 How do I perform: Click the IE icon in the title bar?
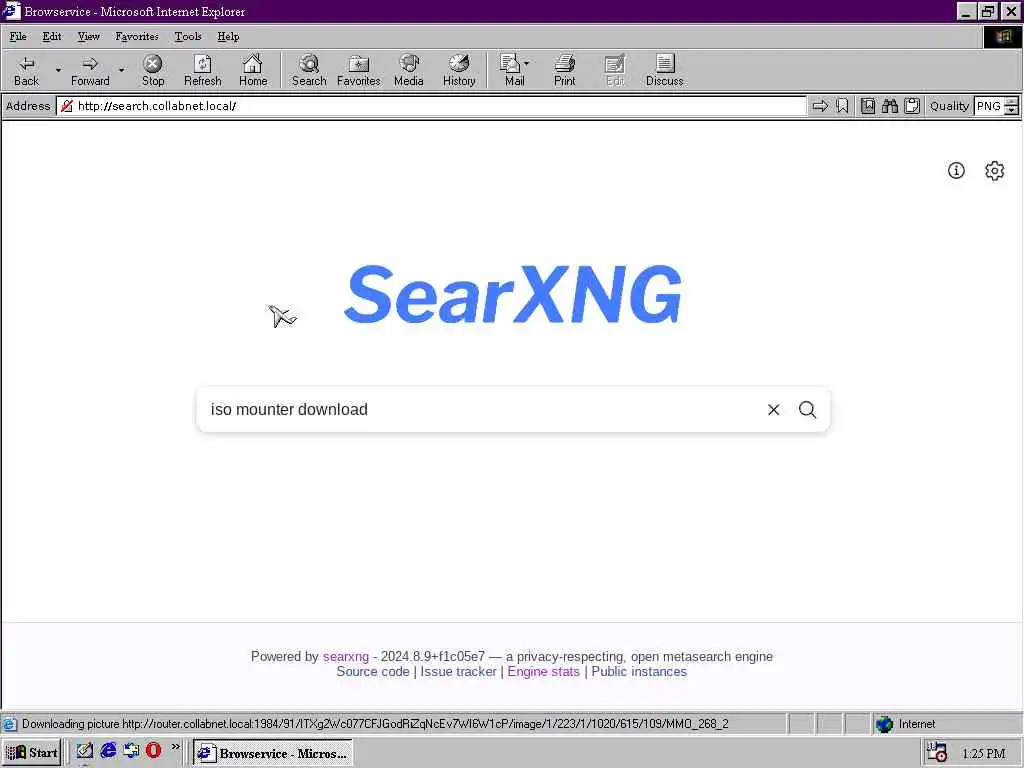click(11, 11)
